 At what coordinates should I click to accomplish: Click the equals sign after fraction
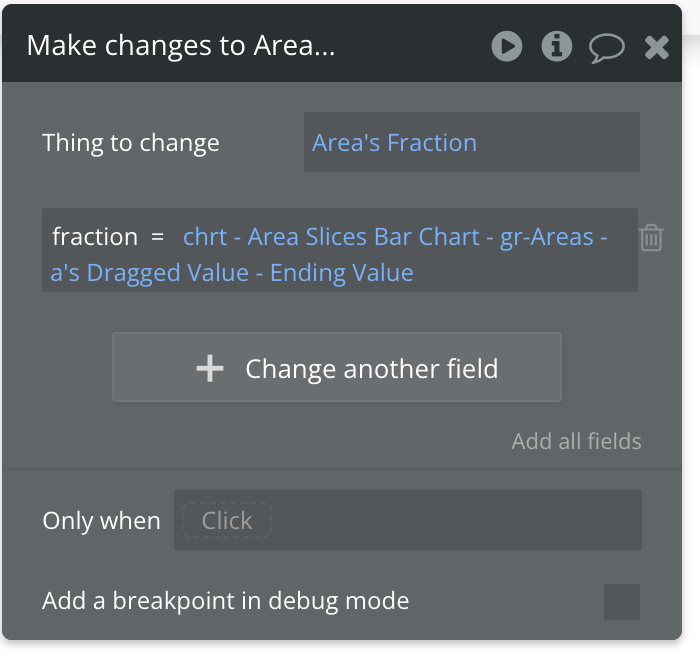(157, 237)
